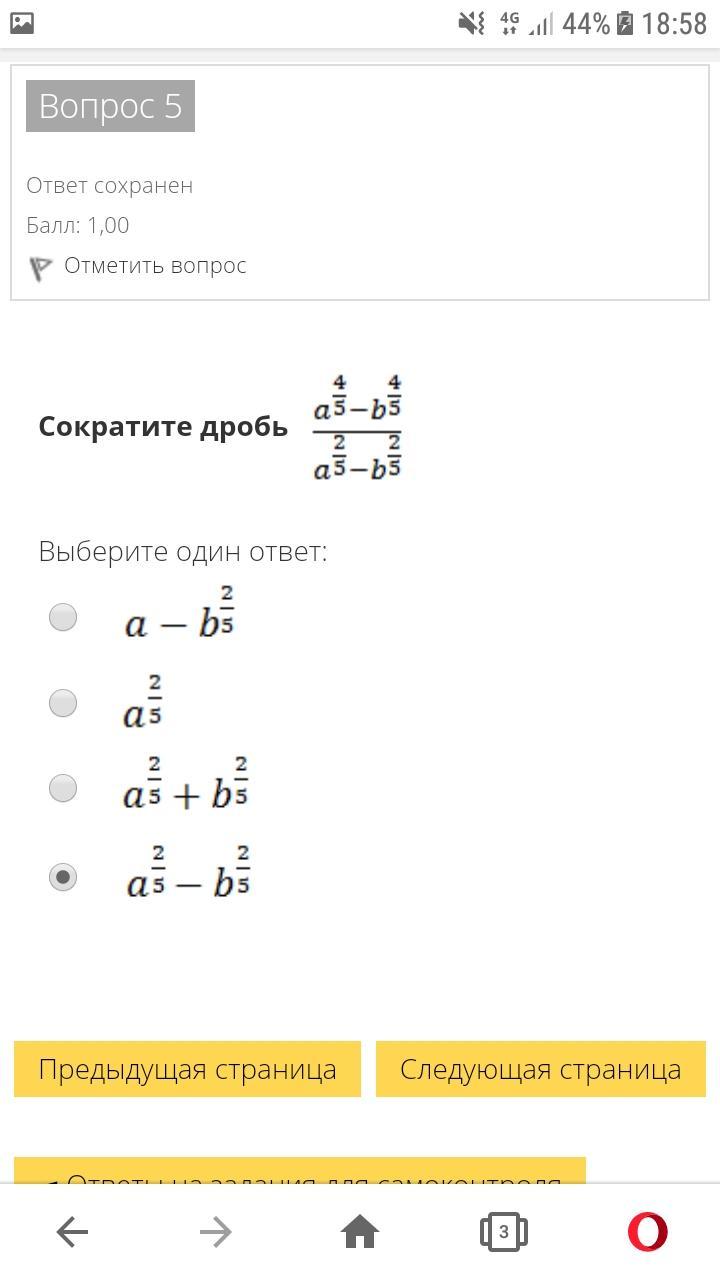Tap the Вопрос 5 heading
This screenshot has height=1280, width=720.
tap(110, 106)
